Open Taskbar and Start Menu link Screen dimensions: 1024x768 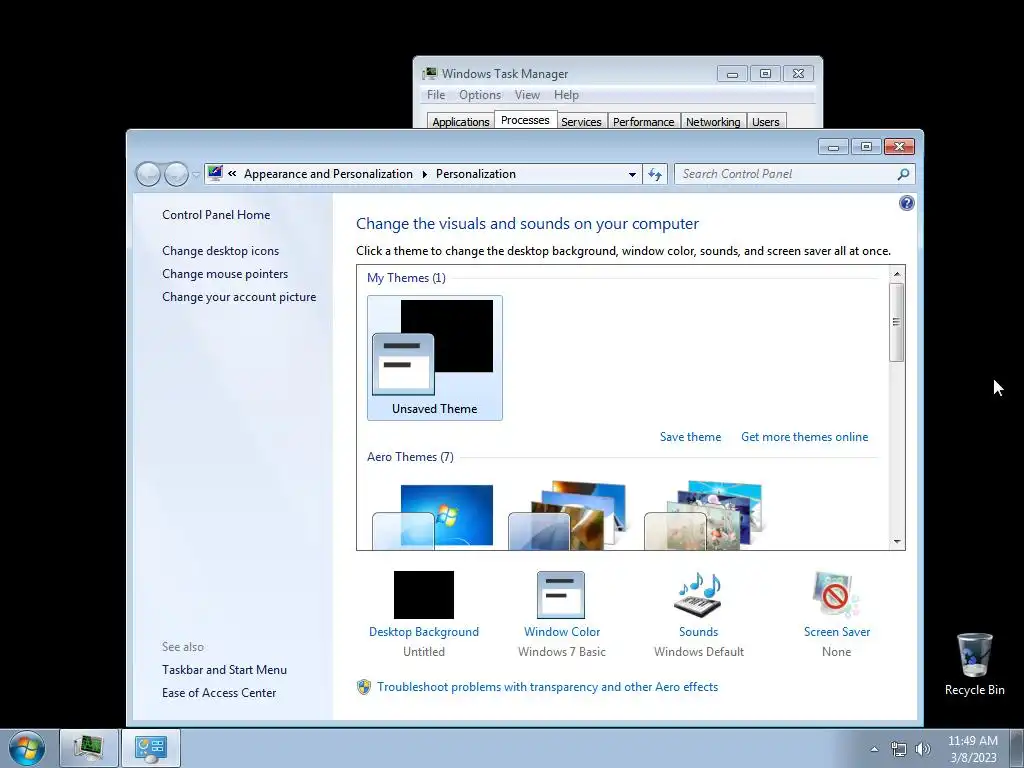tap(225, 670)
